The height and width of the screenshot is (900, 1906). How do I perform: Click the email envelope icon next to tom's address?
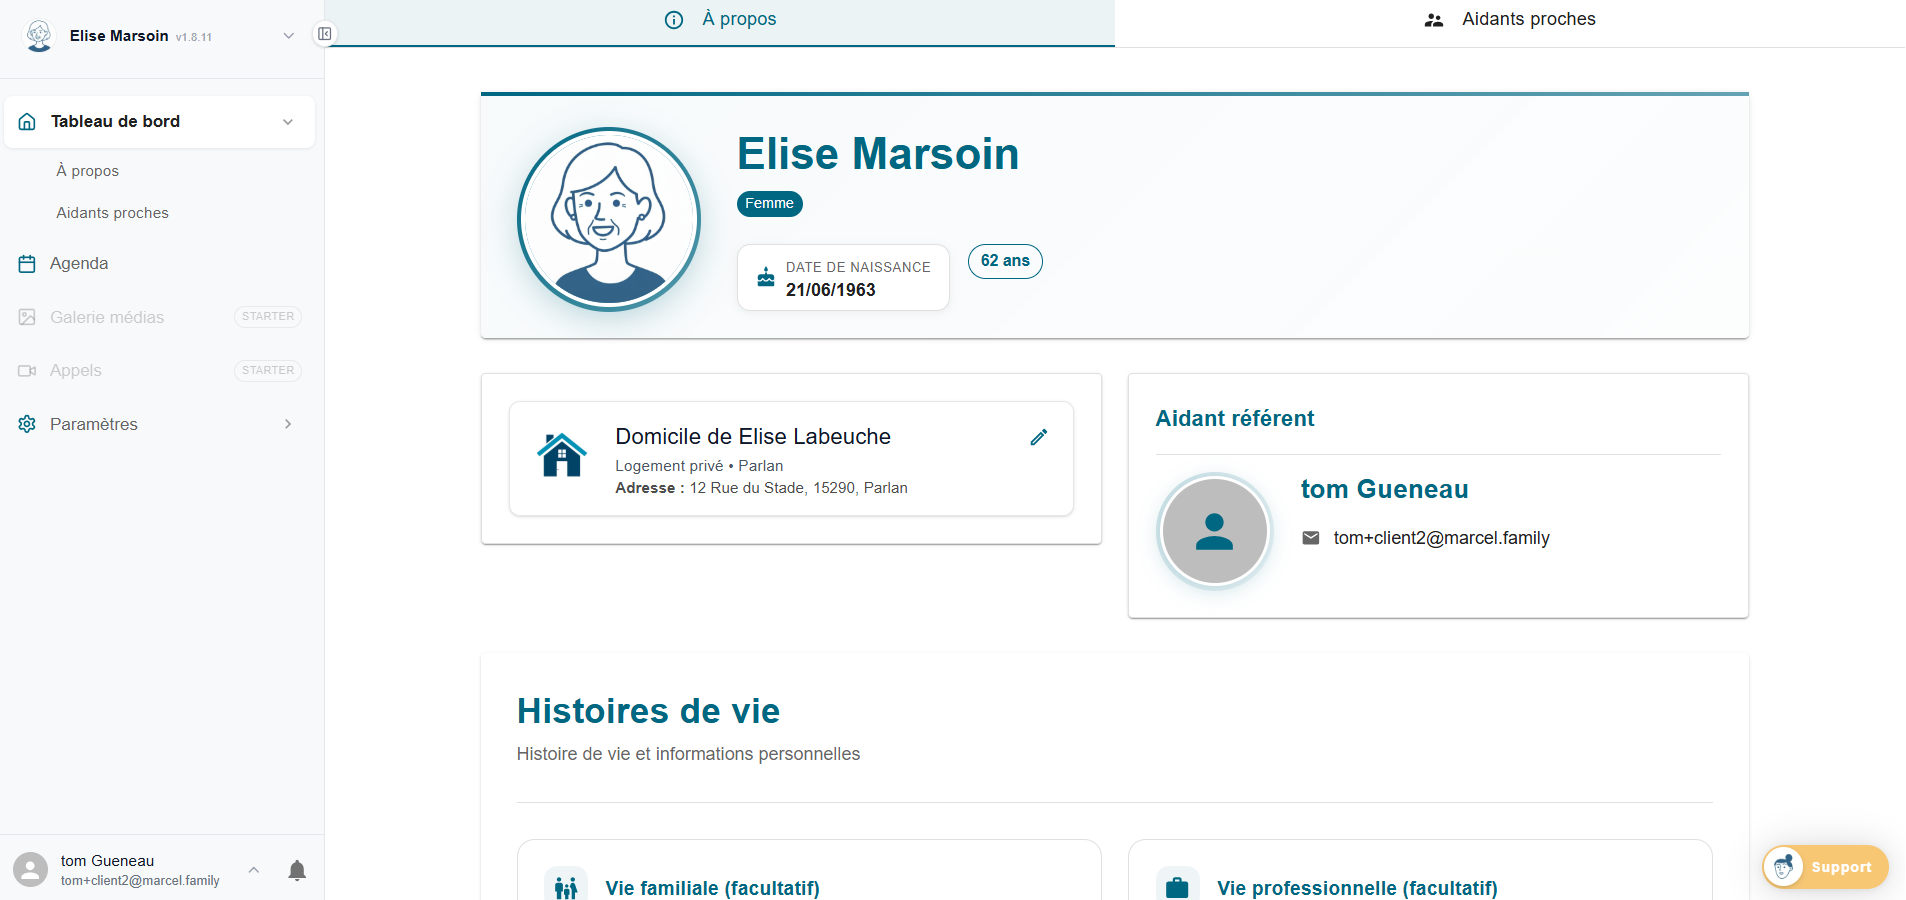[1309, 537]
